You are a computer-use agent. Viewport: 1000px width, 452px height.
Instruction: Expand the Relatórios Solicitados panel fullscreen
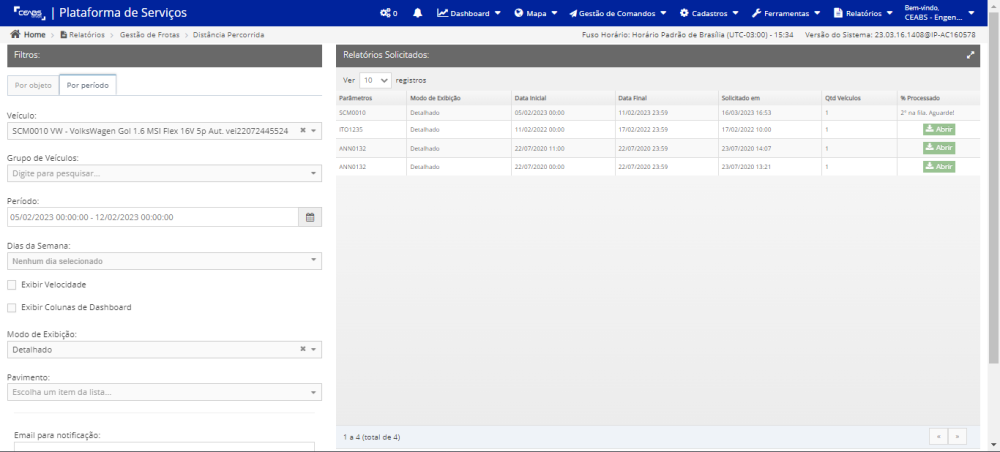click(x=970, y=55)
